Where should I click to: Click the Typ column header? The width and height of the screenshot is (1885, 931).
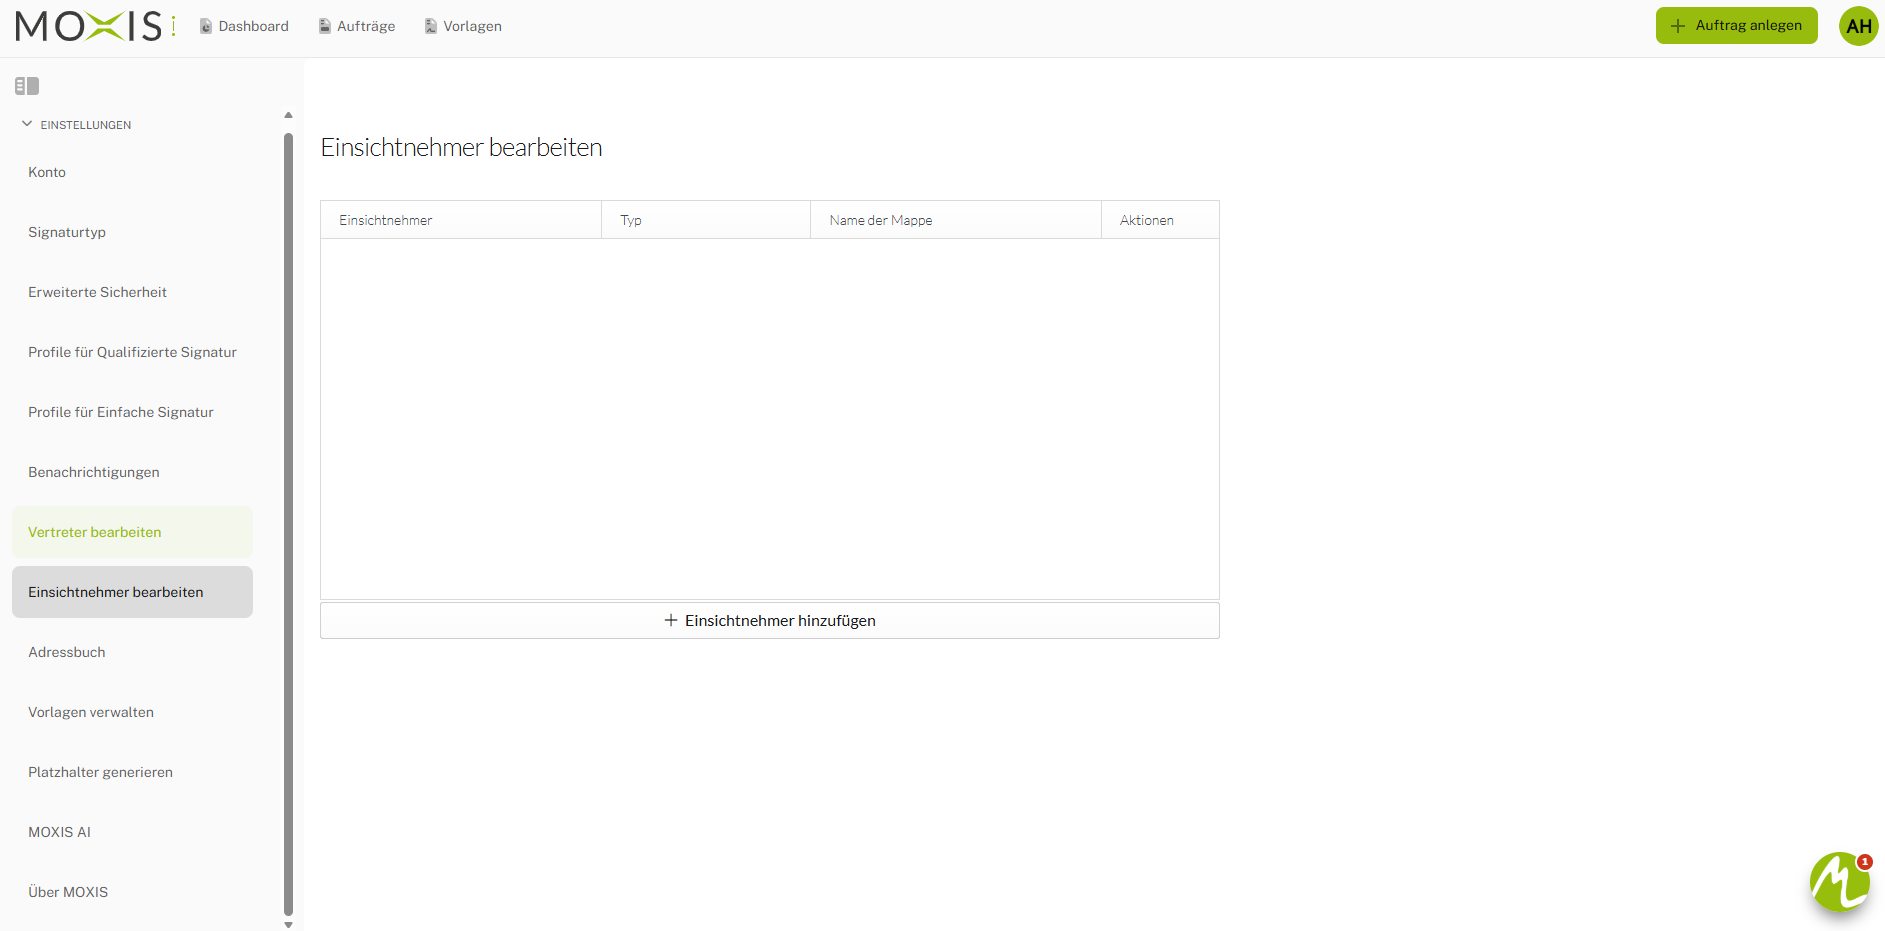click(706, 220)
